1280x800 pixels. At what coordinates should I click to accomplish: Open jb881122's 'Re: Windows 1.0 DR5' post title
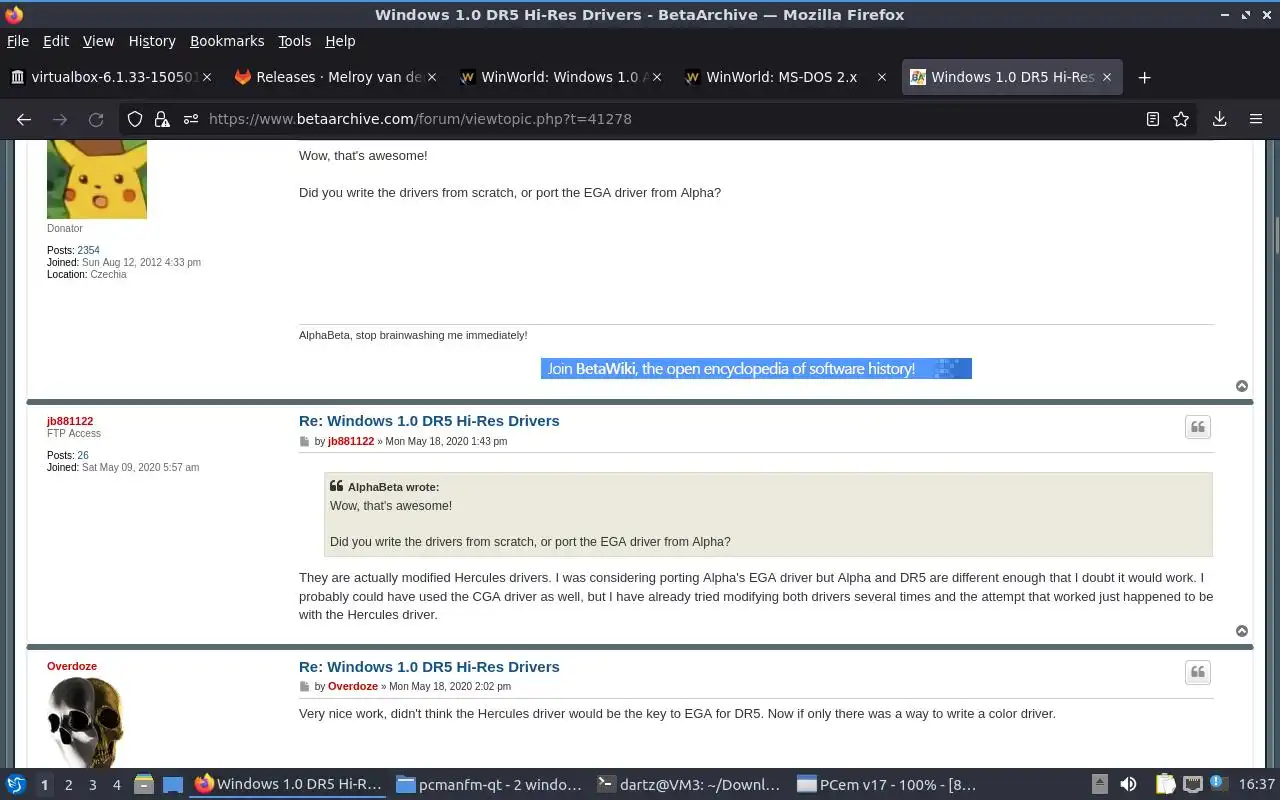point(429,421)
